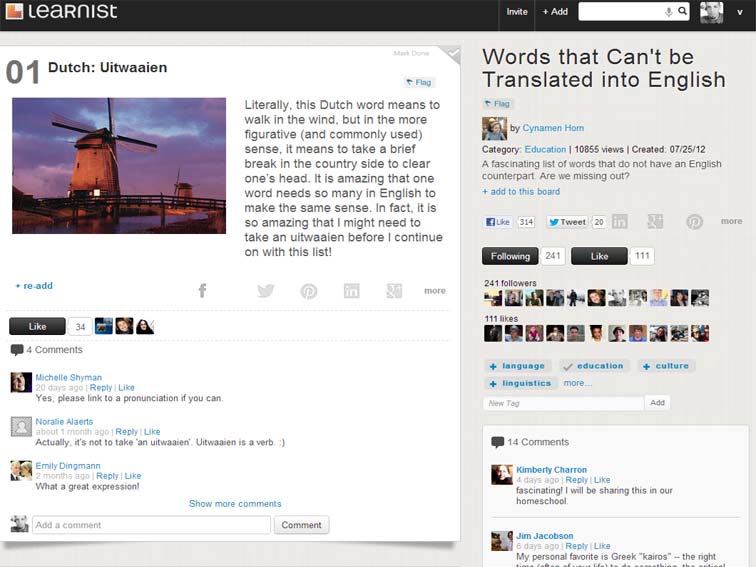This screenshot has width=756, height=567.
Task: Open Kimberly Charron's profile
Action: click(x=551, y=470)
